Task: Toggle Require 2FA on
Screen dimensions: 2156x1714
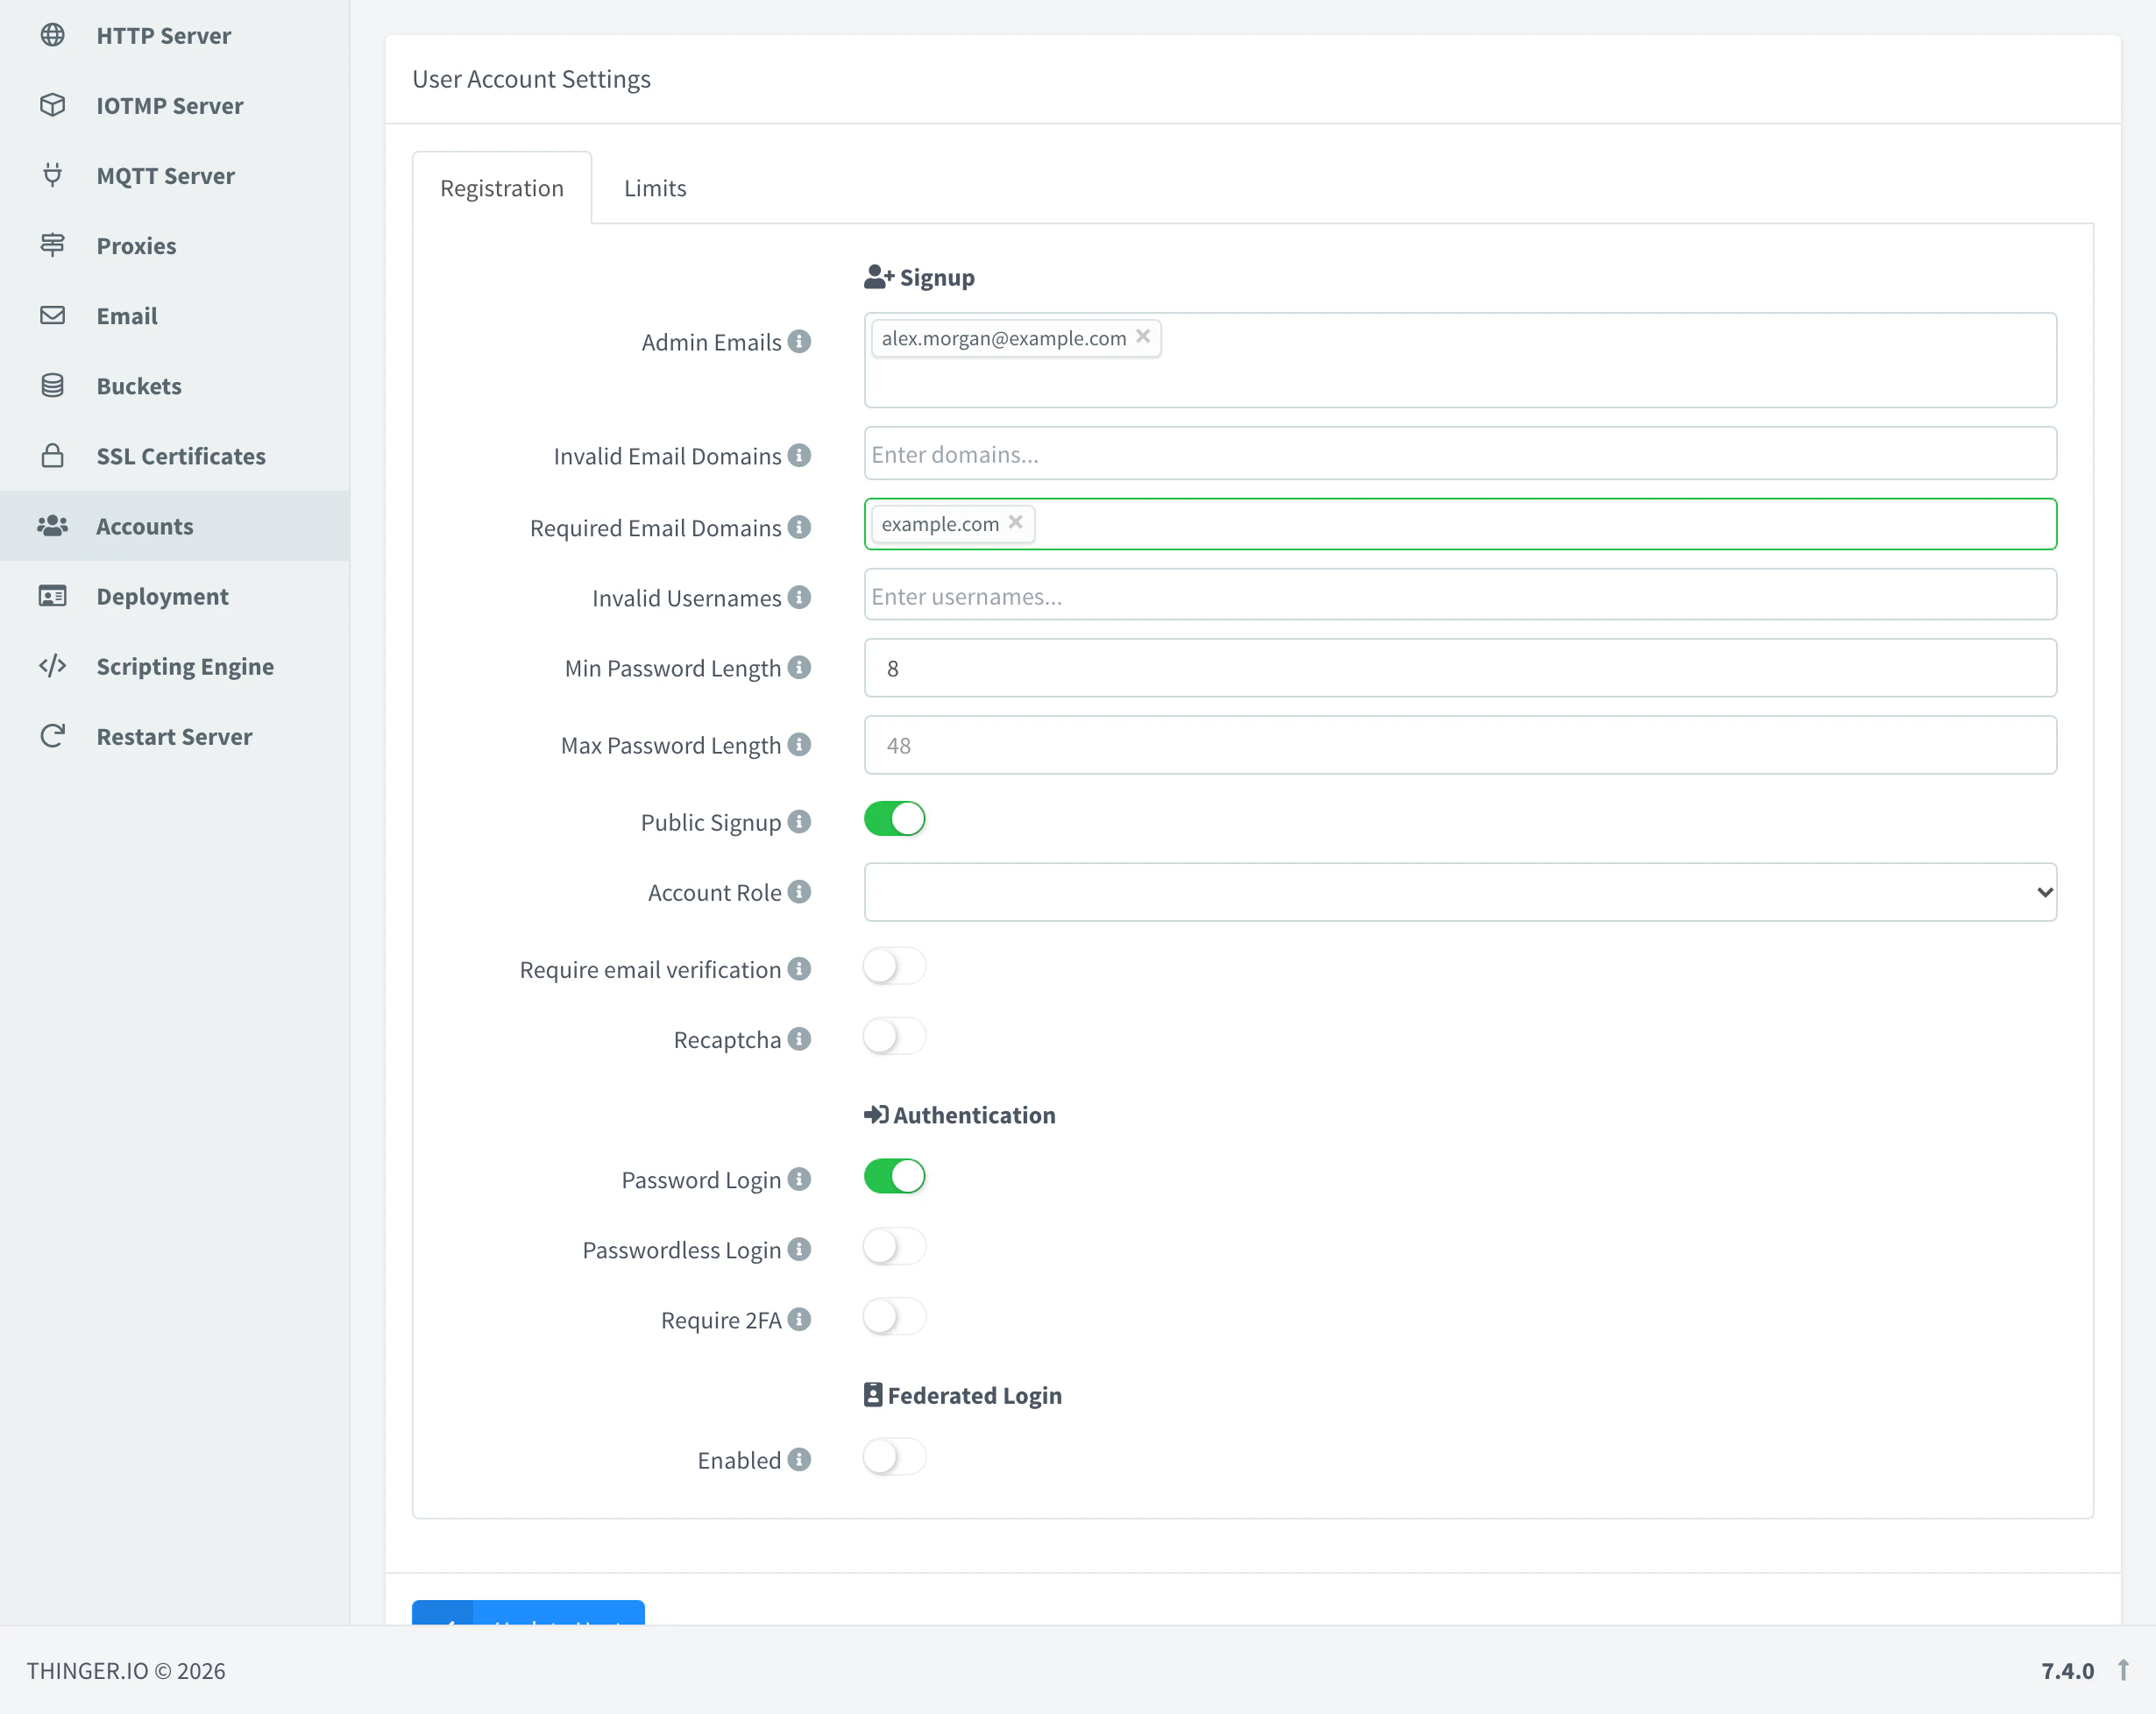Action: coord(894,1317)
